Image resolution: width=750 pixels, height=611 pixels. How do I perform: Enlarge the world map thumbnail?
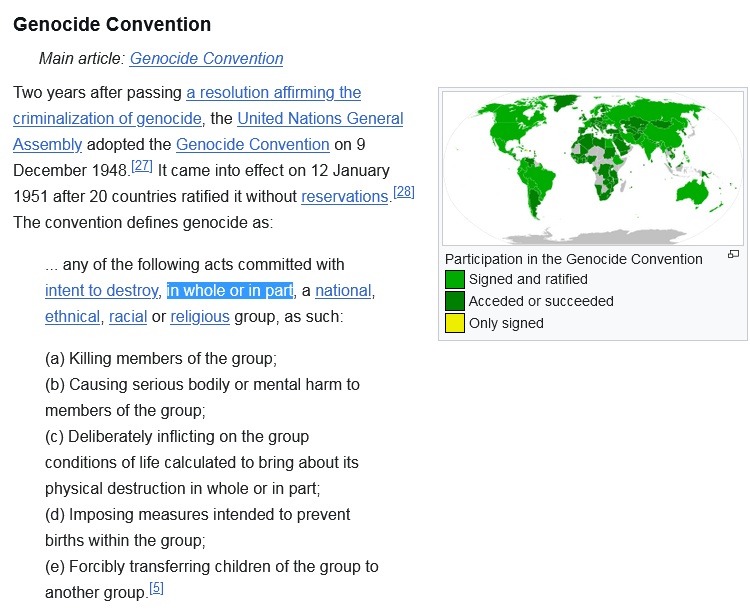point(593,168)
